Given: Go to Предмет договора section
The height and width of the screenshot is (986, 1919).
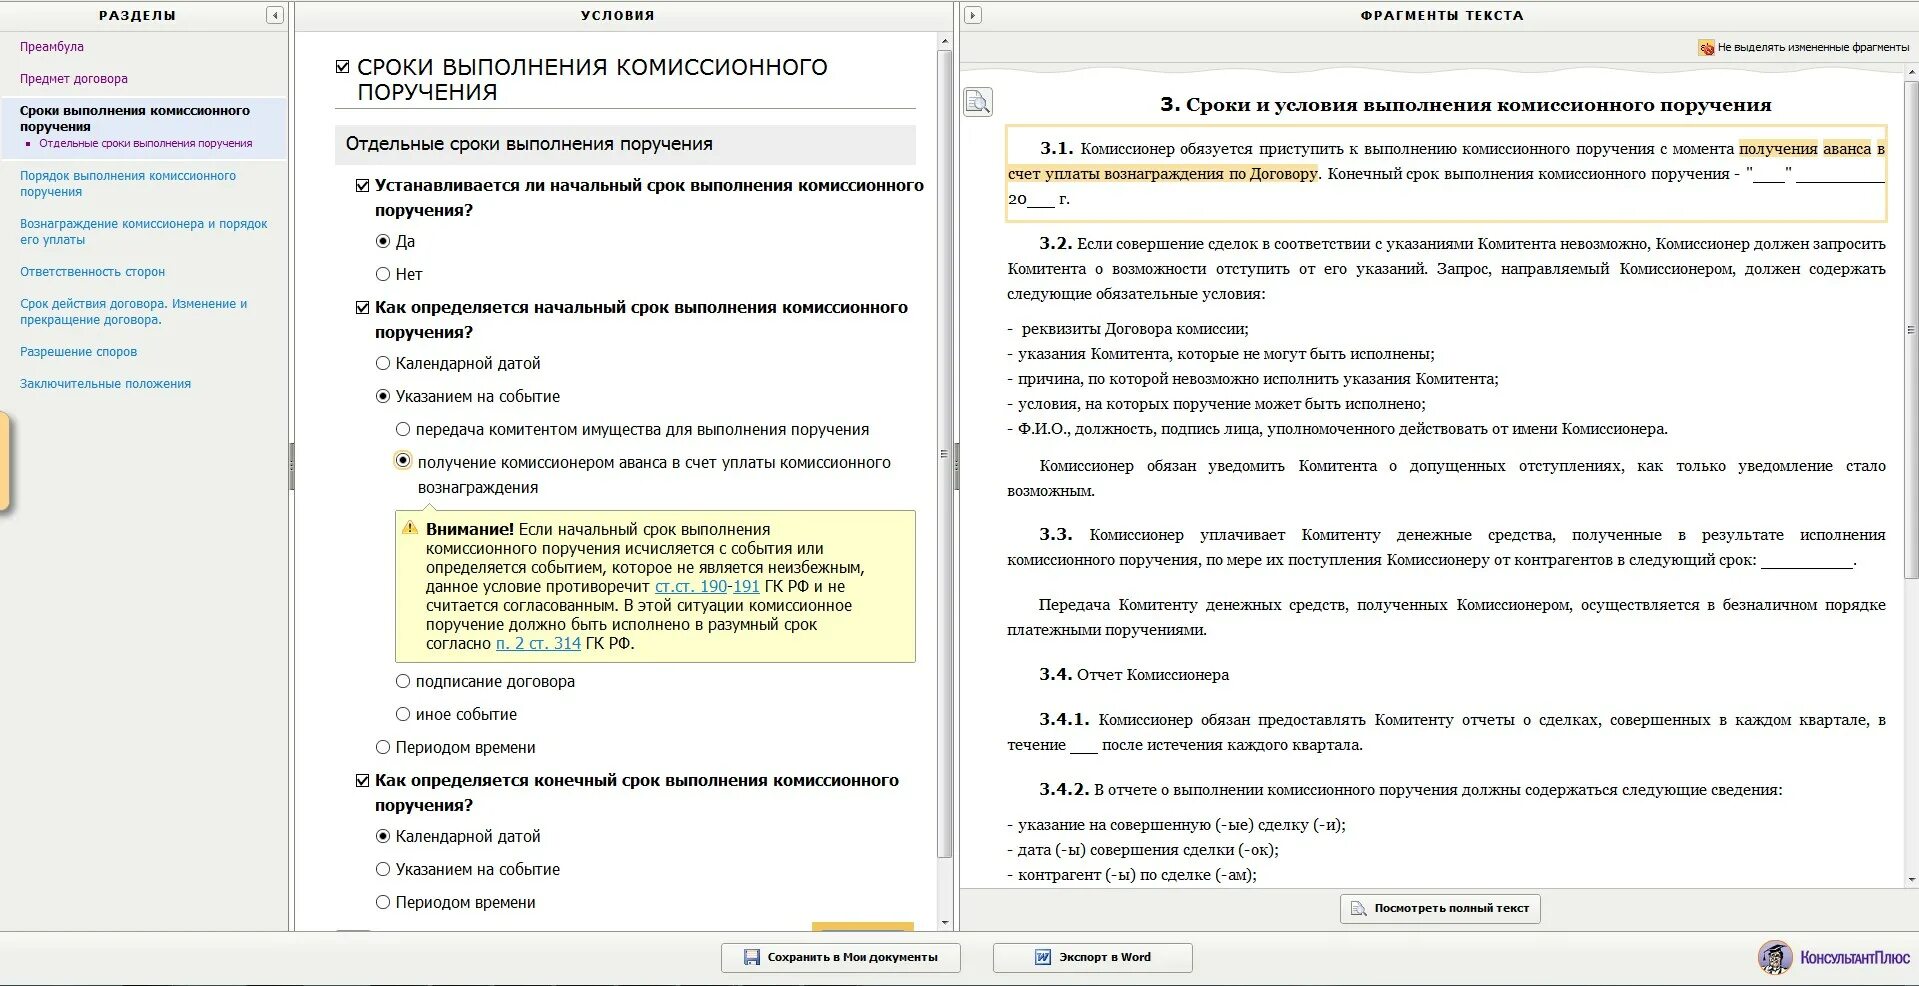Looking at the screenshot, I should [74, 79].
